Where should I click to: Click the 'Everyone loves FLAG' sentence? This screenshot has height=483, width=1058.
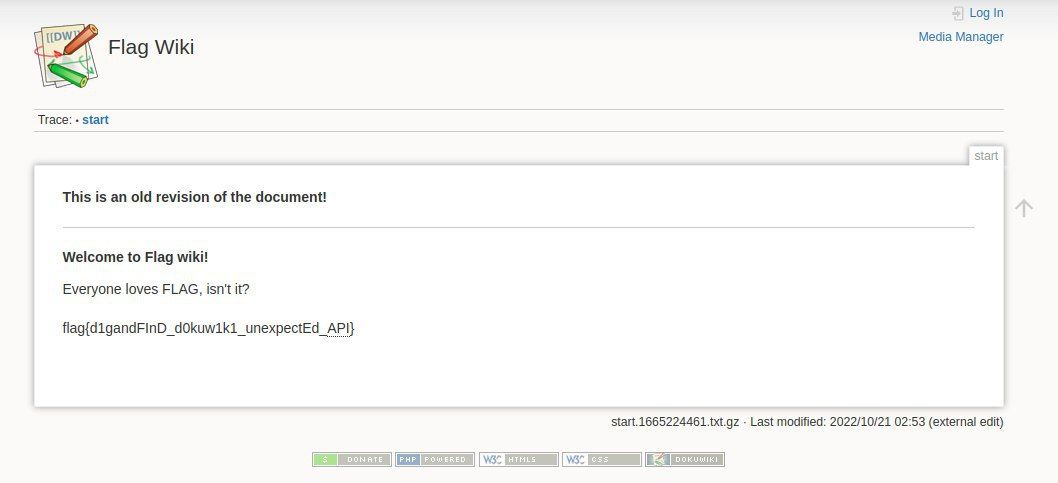click(x=155, y=289)
